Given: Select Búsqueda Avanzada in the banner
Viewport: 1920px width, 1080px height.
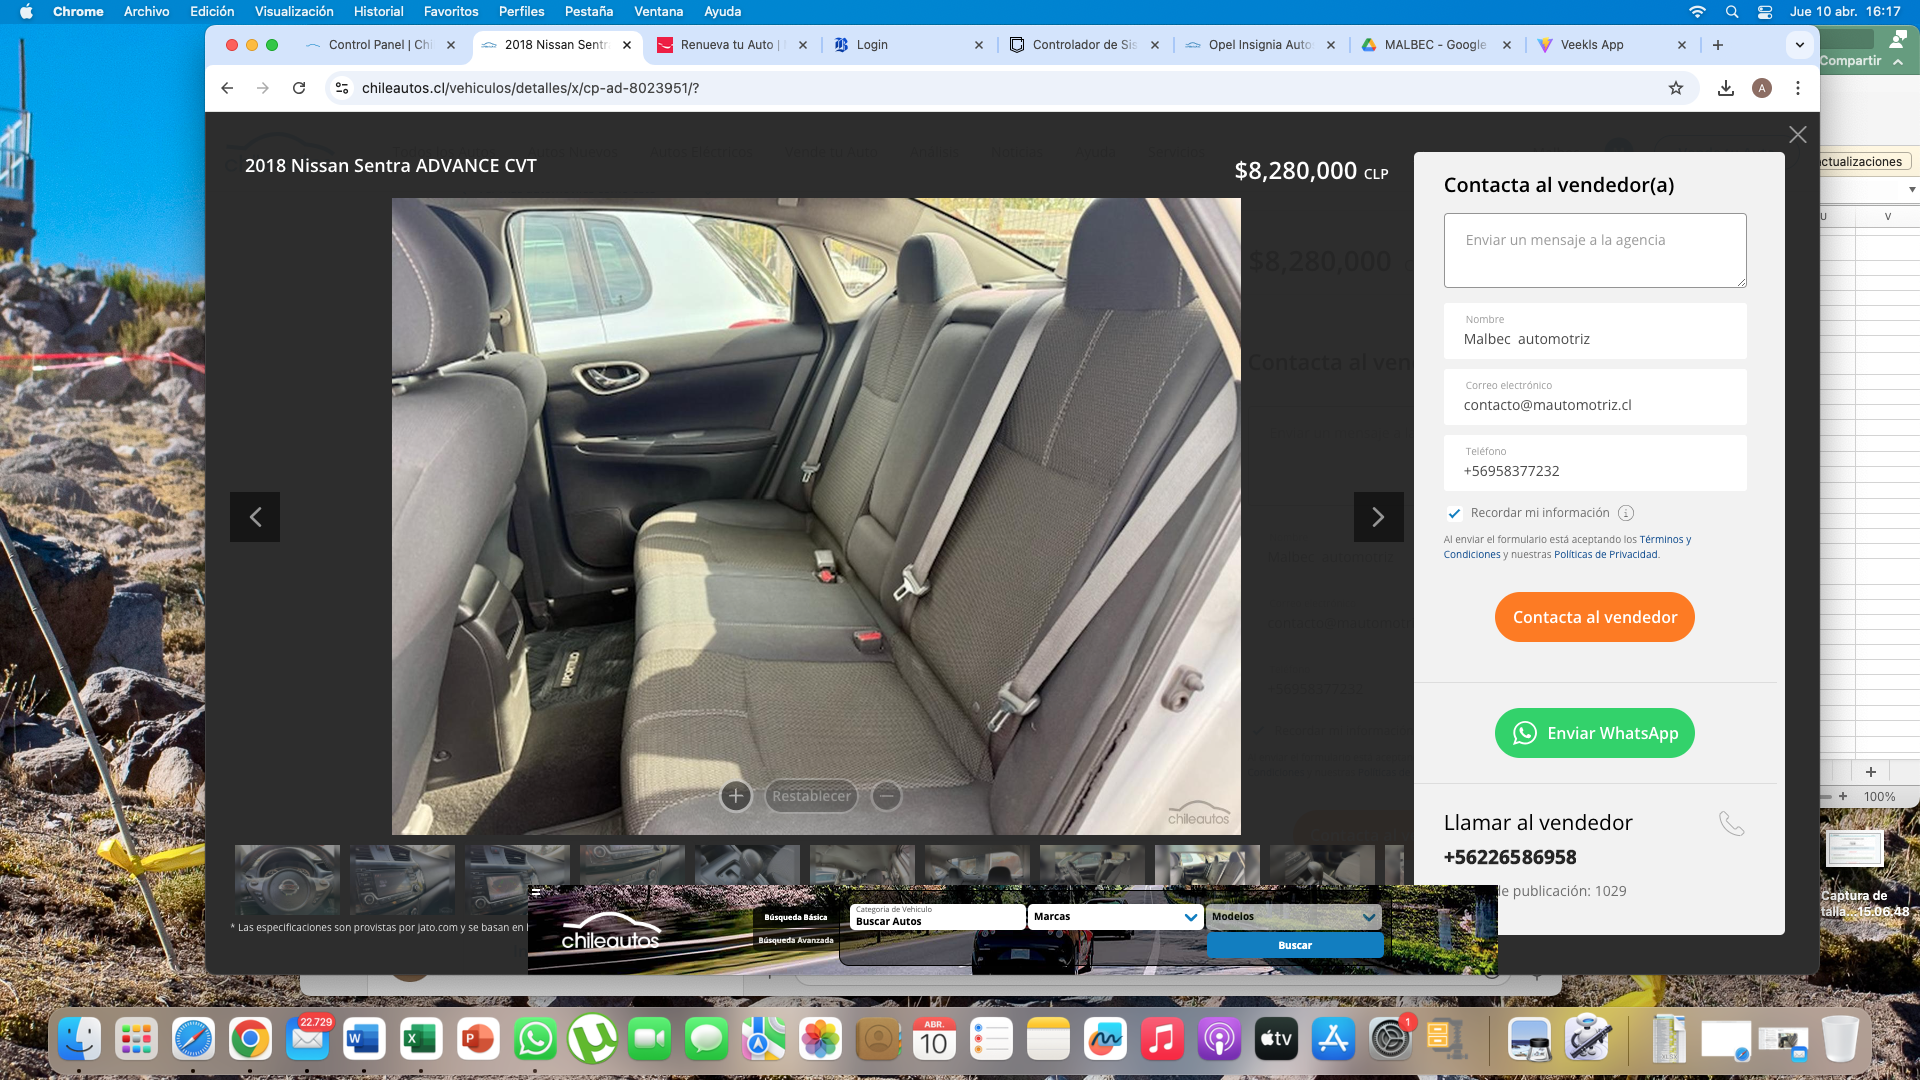Looking at the screenshot, I should (796, 940).
